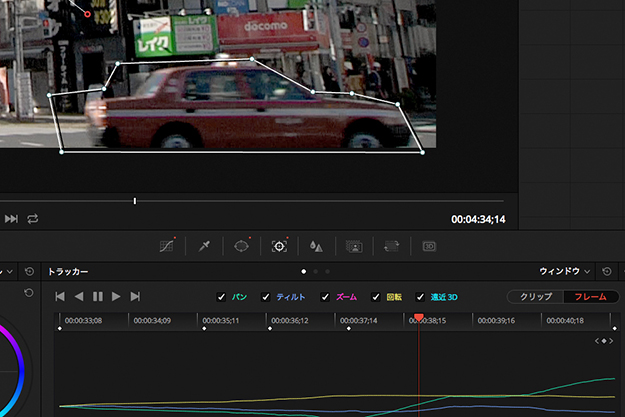Open the Key palette icon

click(353, 245)
